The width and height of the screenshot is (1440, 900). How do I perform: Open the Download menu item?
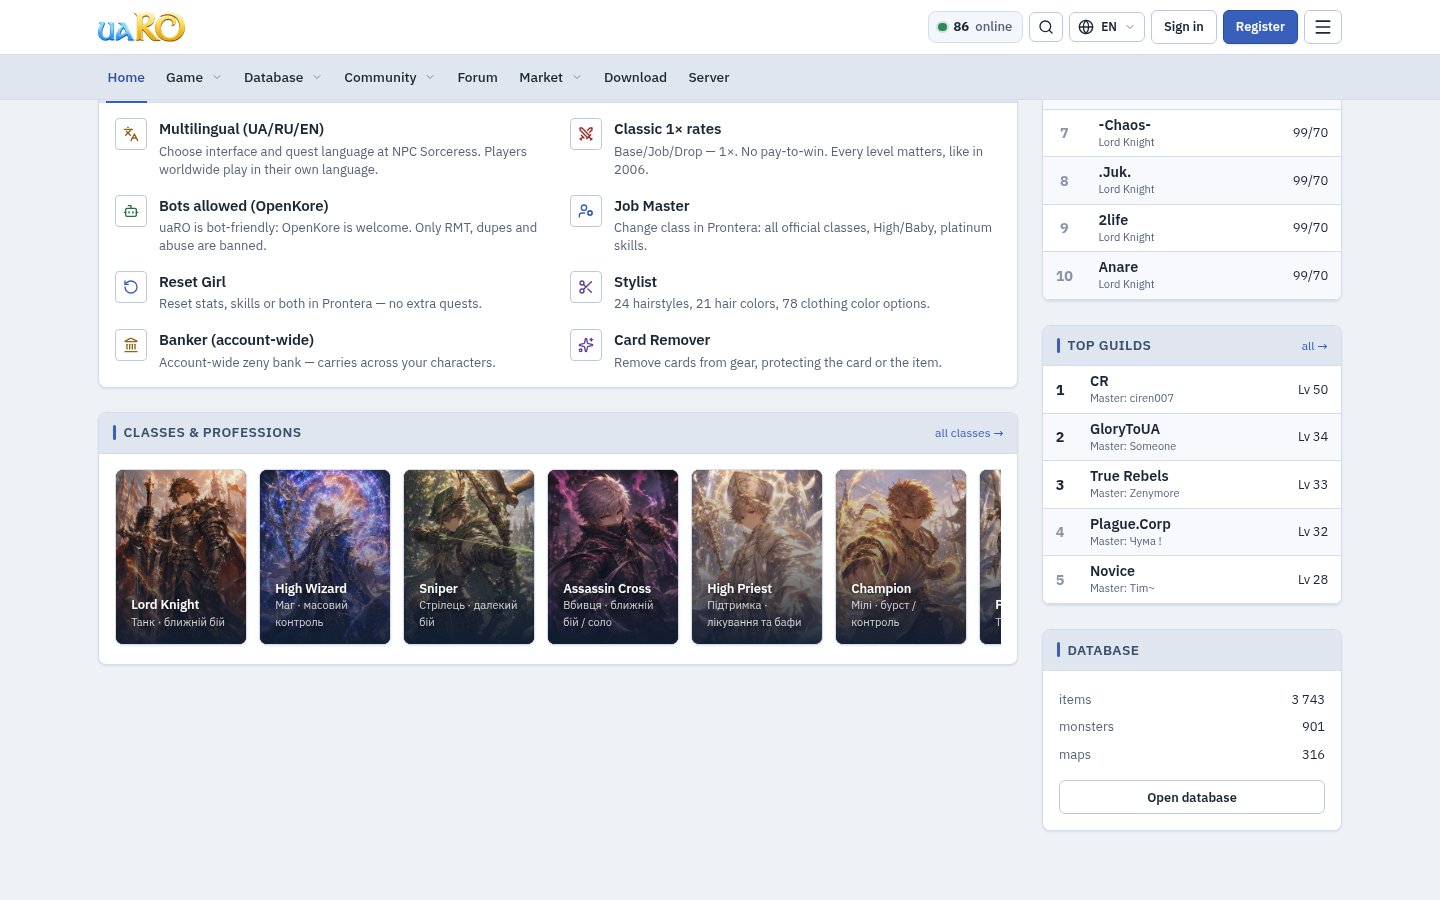(635, 77)
